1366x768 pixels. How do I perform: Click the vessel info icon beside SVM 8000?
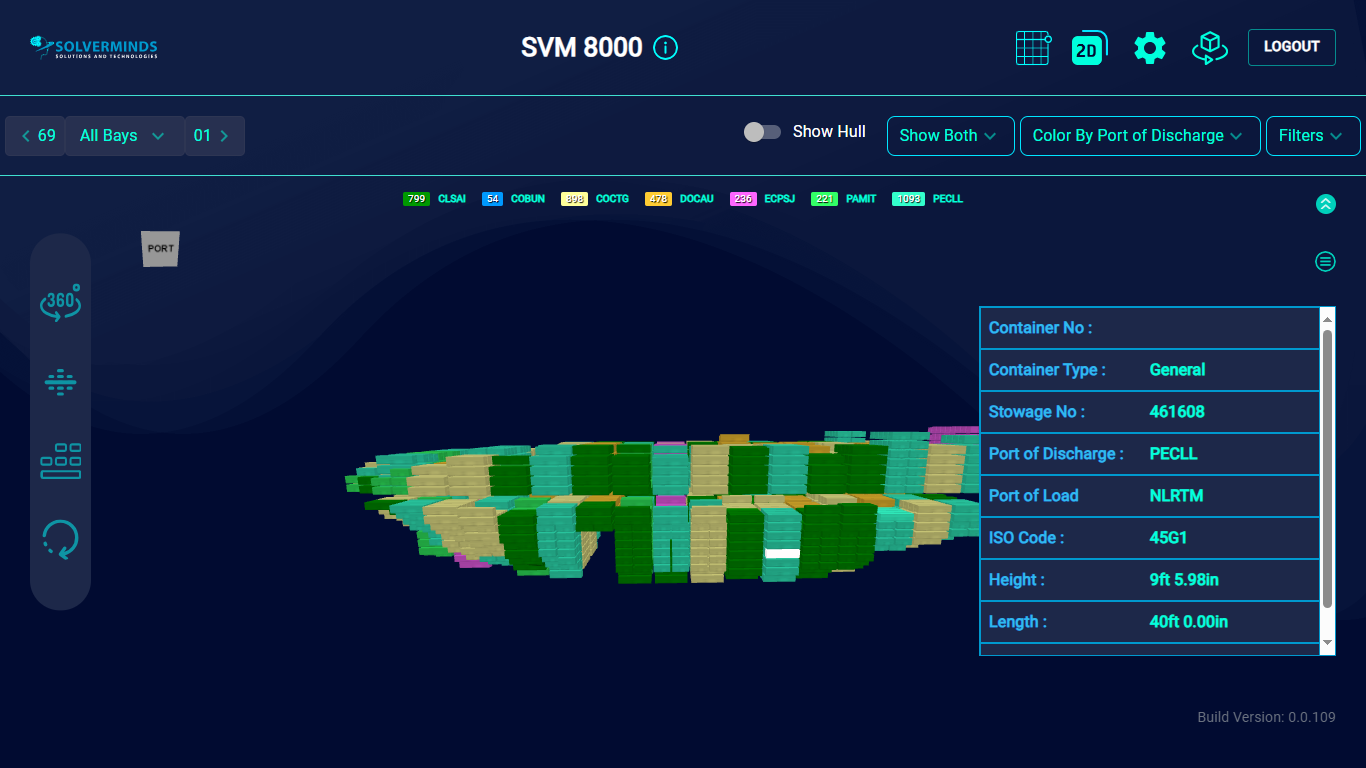coord(665,48)
